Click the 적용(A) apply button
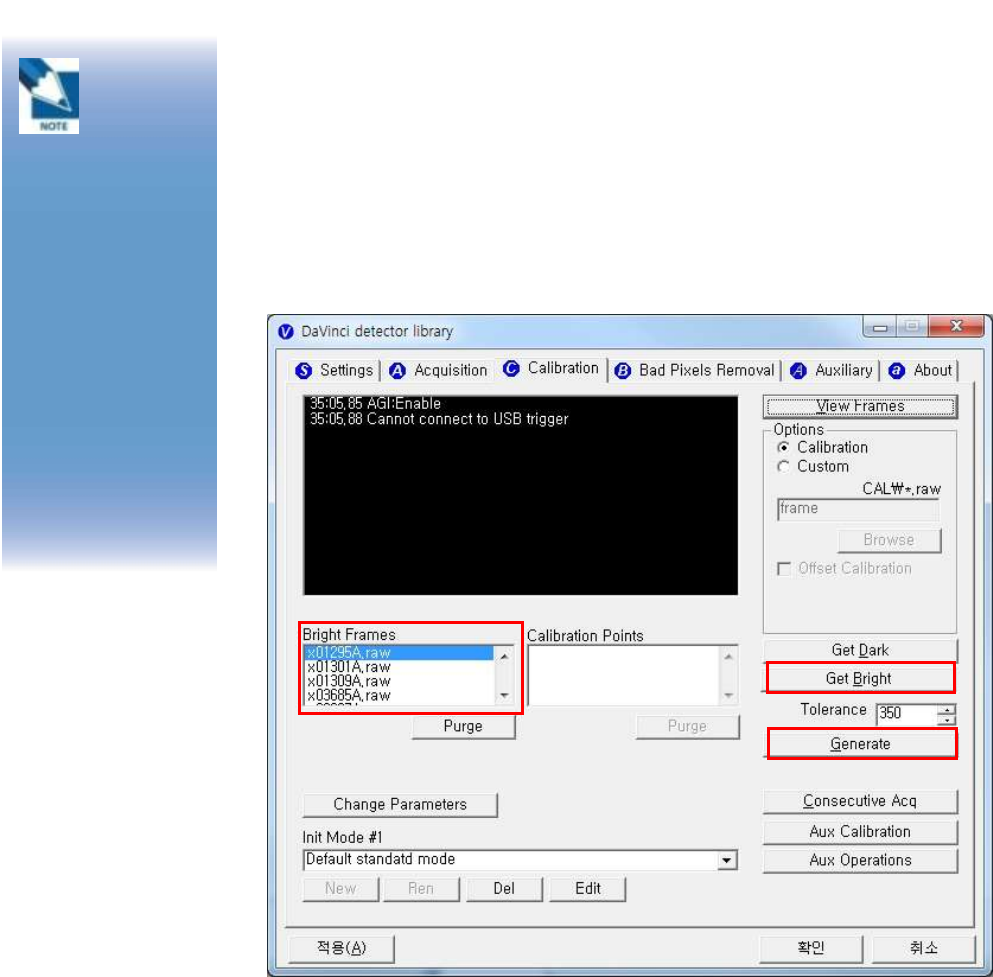The width and height of the screenshot is (993, 977). pyautogui.click(x=341, y=948)
